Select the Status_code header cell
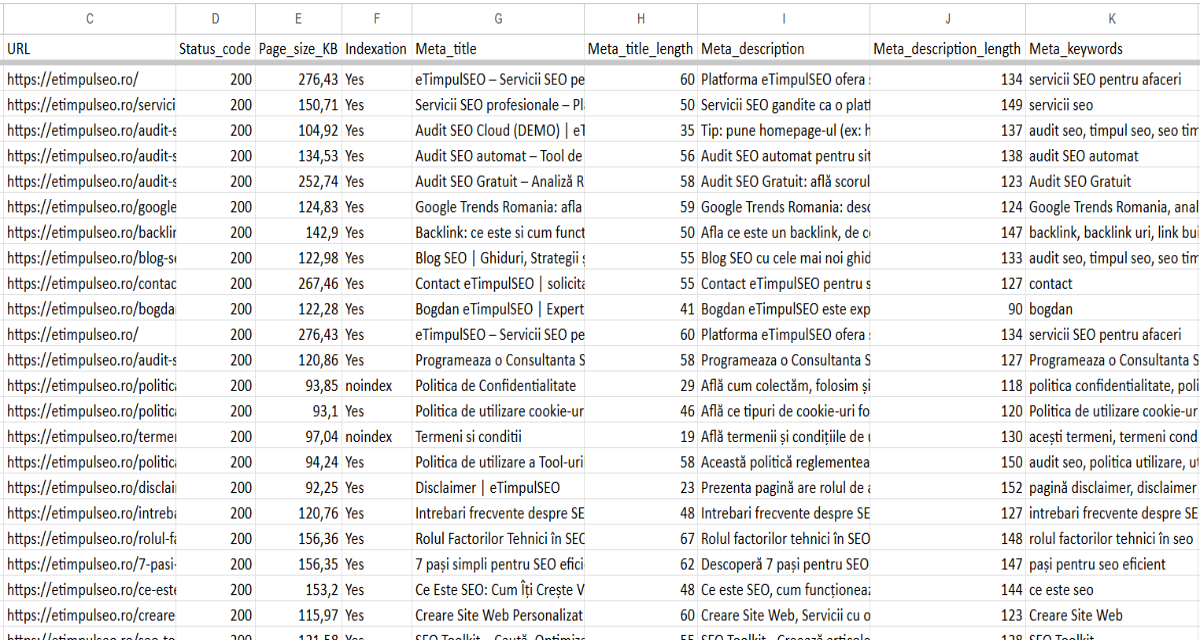Viewport: 1200px width, 640px height. click(215, 47)
